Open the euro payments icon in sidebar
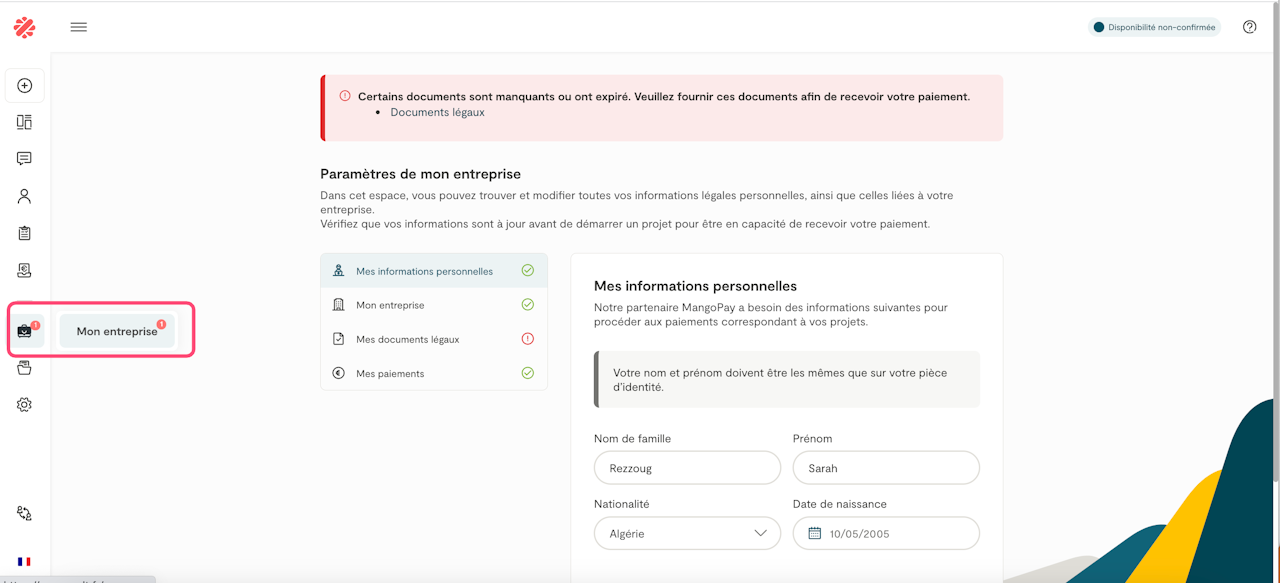This screenshot has width=1280, height=583. (x=25, y=270)
